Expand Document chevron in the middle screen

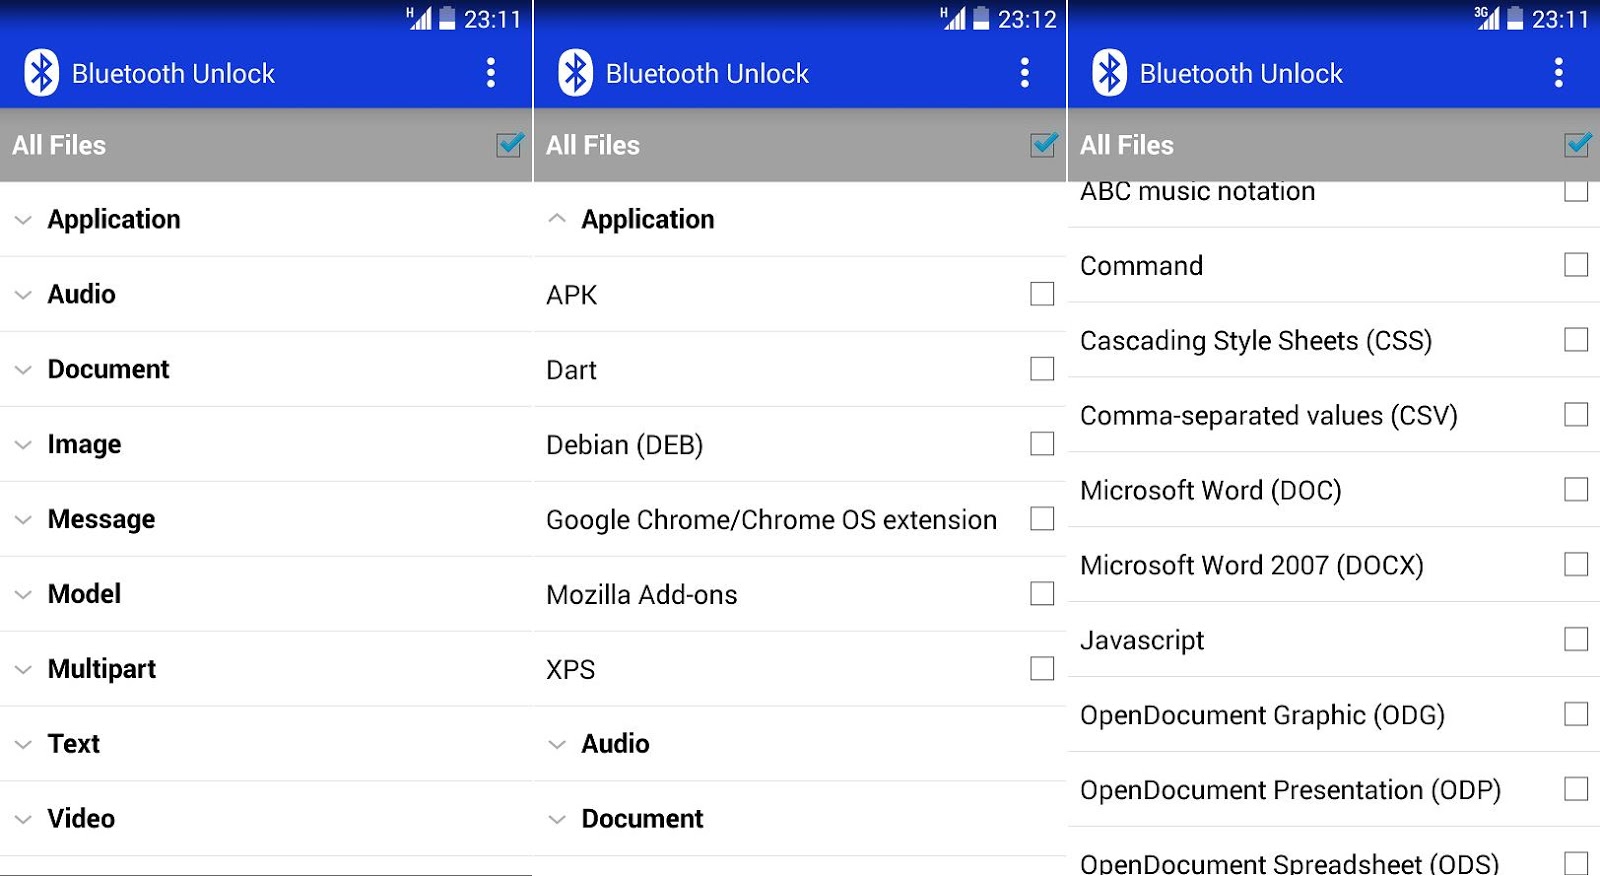coord(557,820)
